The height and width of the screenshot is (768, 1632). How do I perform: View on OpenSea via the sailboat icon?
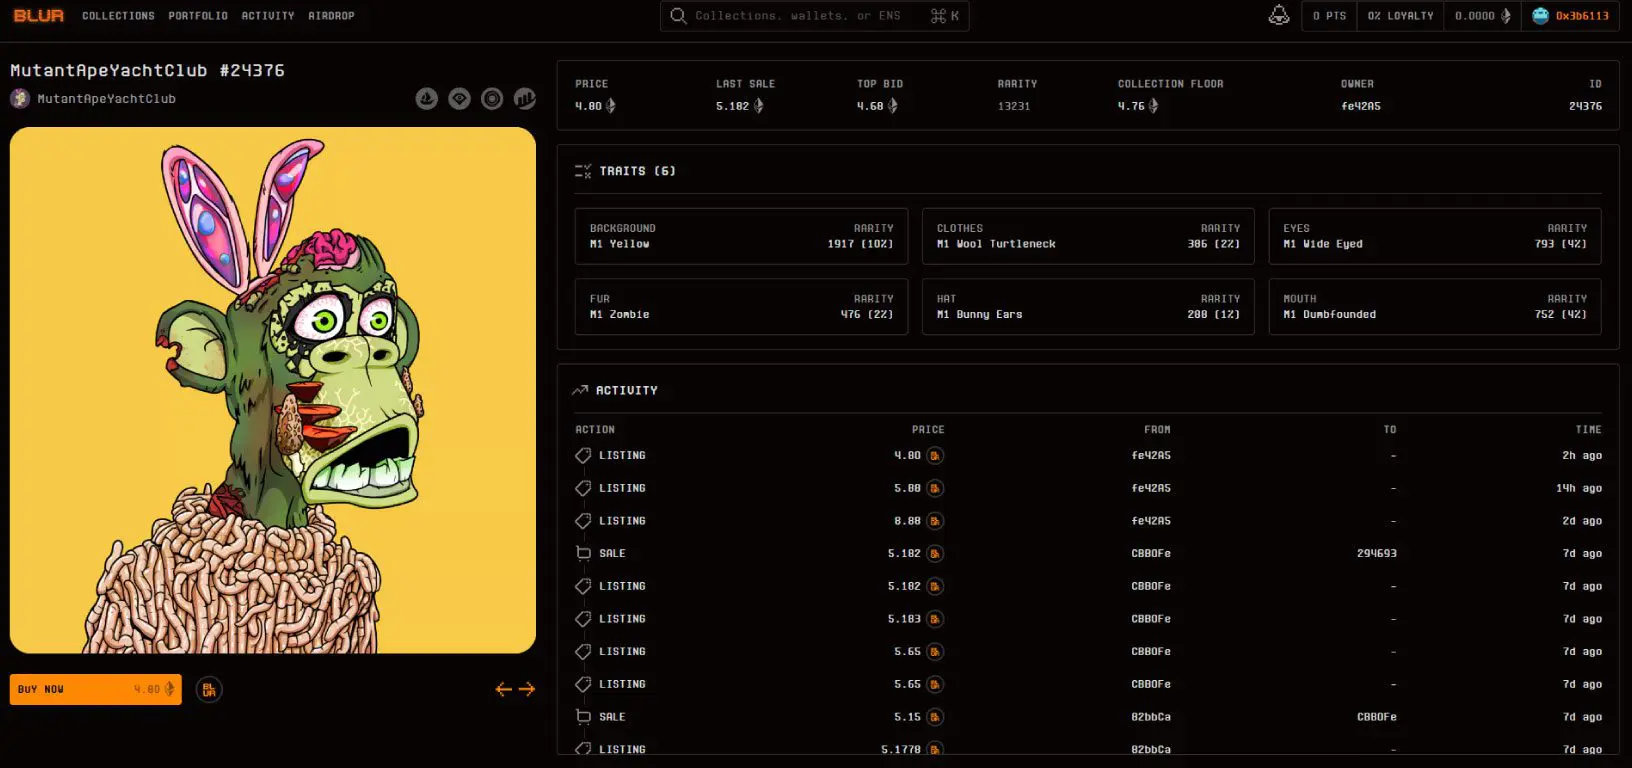click(x=427, y=98)
